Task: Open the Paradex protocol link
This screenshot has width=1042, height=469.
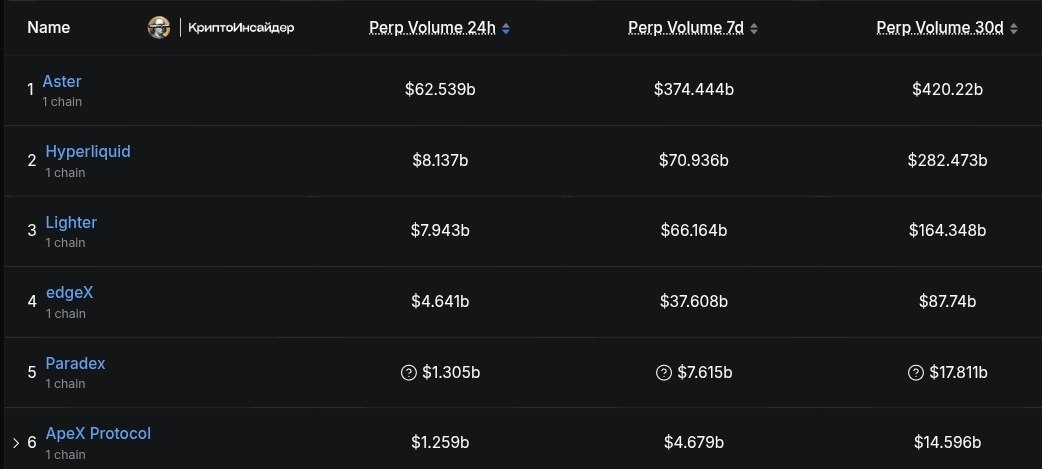Action: (75, 363)
